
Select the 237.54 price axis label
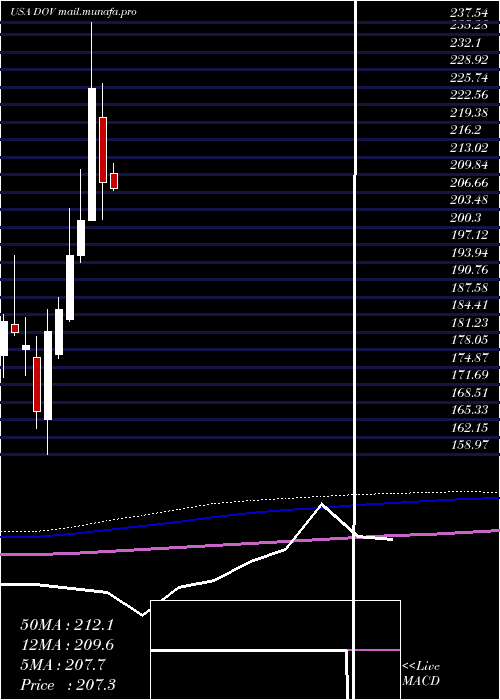[x=469, y=12]
